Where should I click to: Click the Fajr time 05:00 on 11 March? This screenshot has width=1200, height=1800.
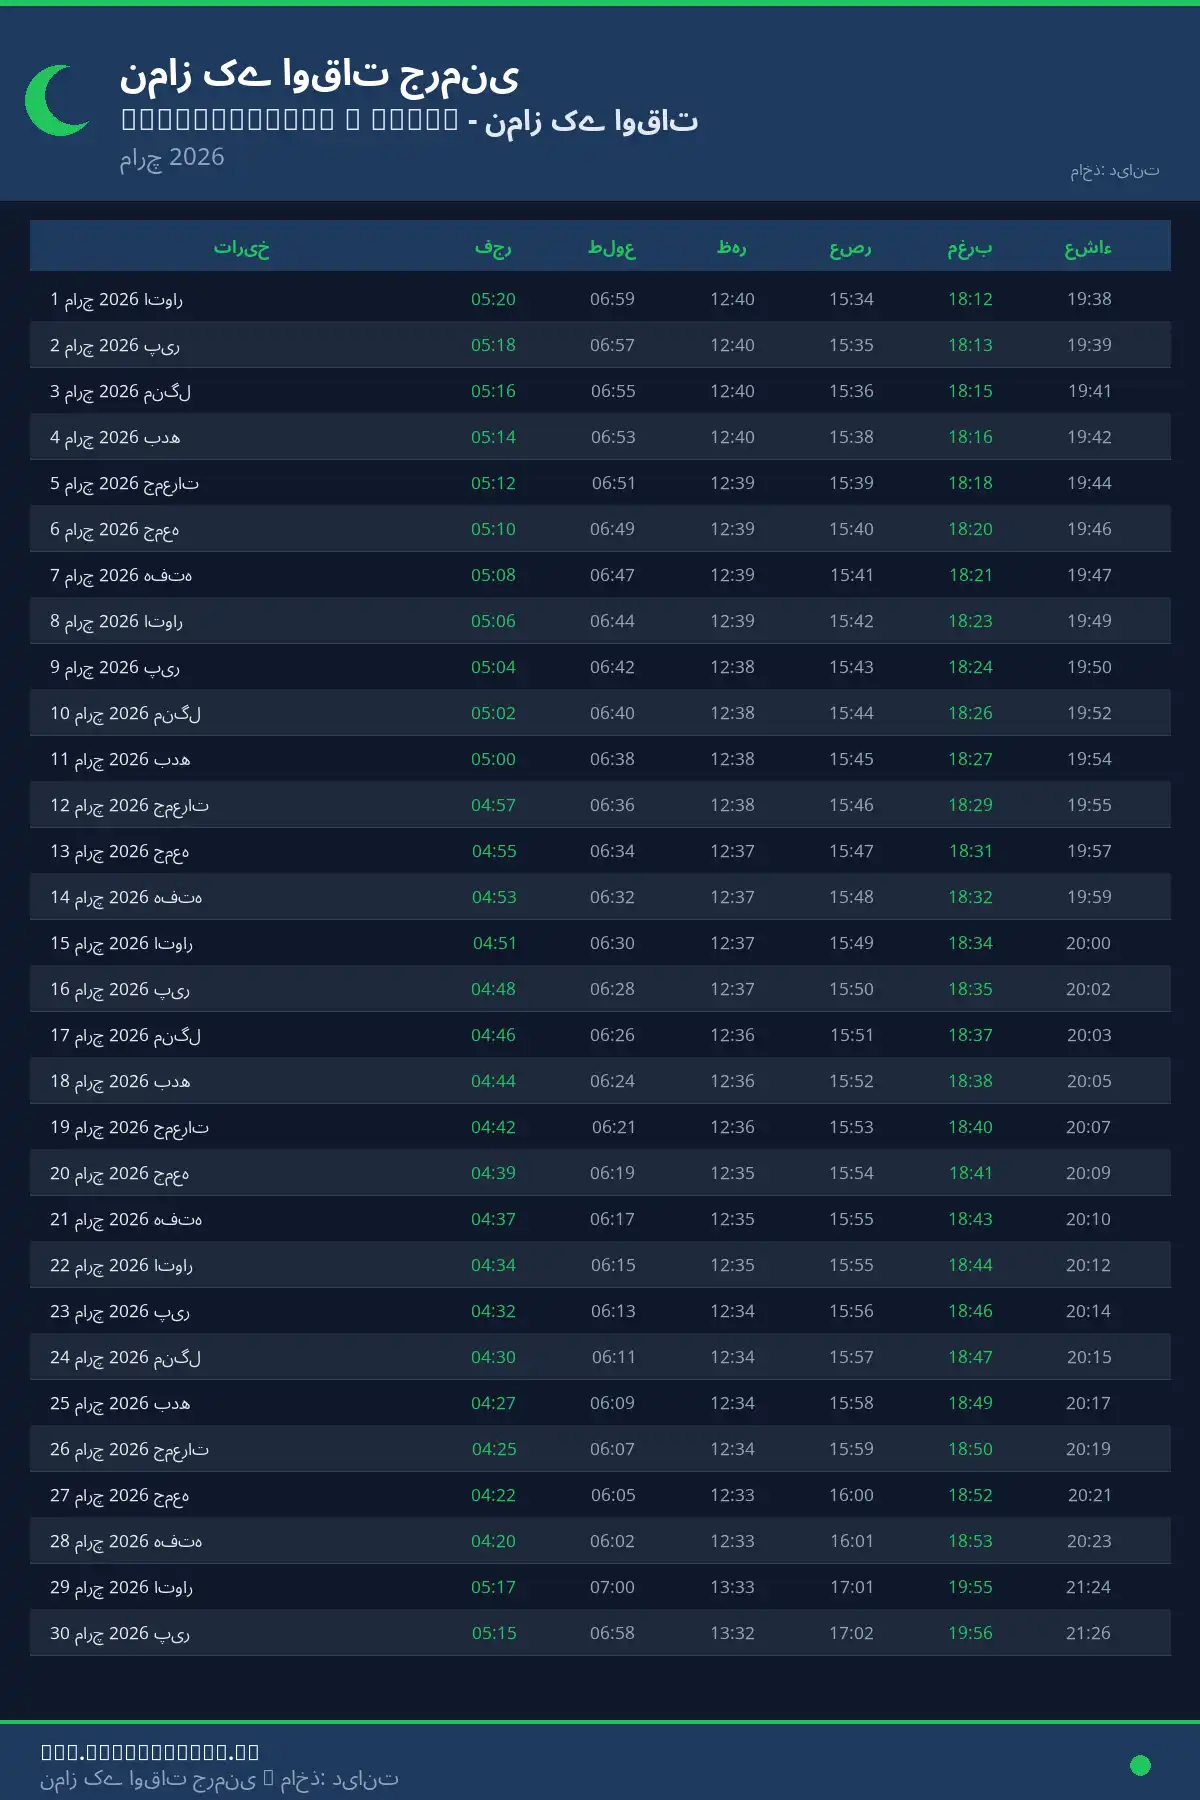click(493, 759)
